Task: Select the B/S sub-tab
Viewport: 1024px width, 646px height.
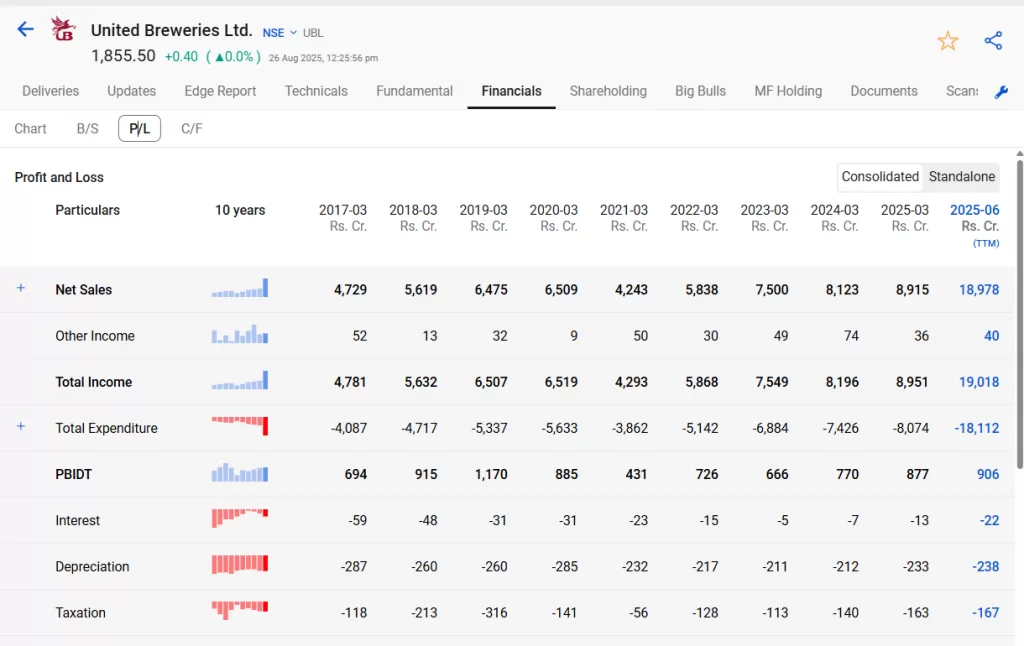Action: 88,129
